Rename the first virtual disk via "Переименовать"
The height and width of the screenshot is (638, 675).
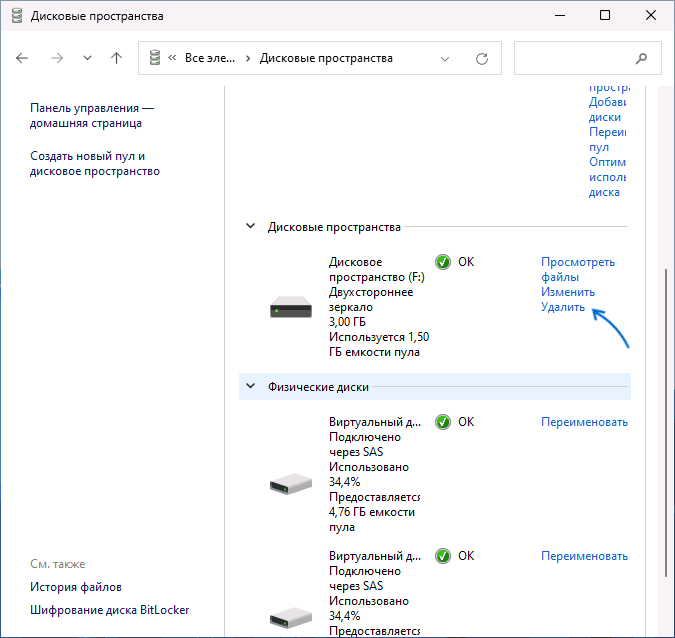pyautogui.click(x=584, y=422)
